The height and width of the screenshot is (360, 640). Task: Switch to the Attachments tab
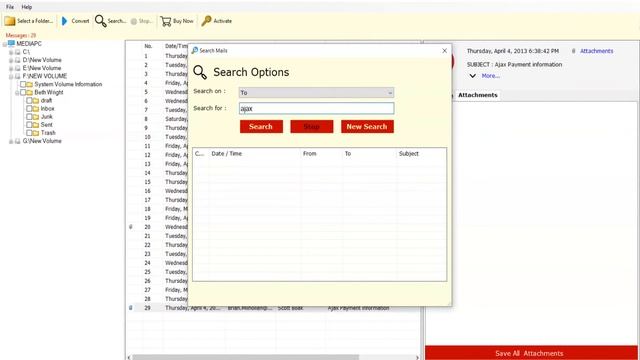coord(478,95)
